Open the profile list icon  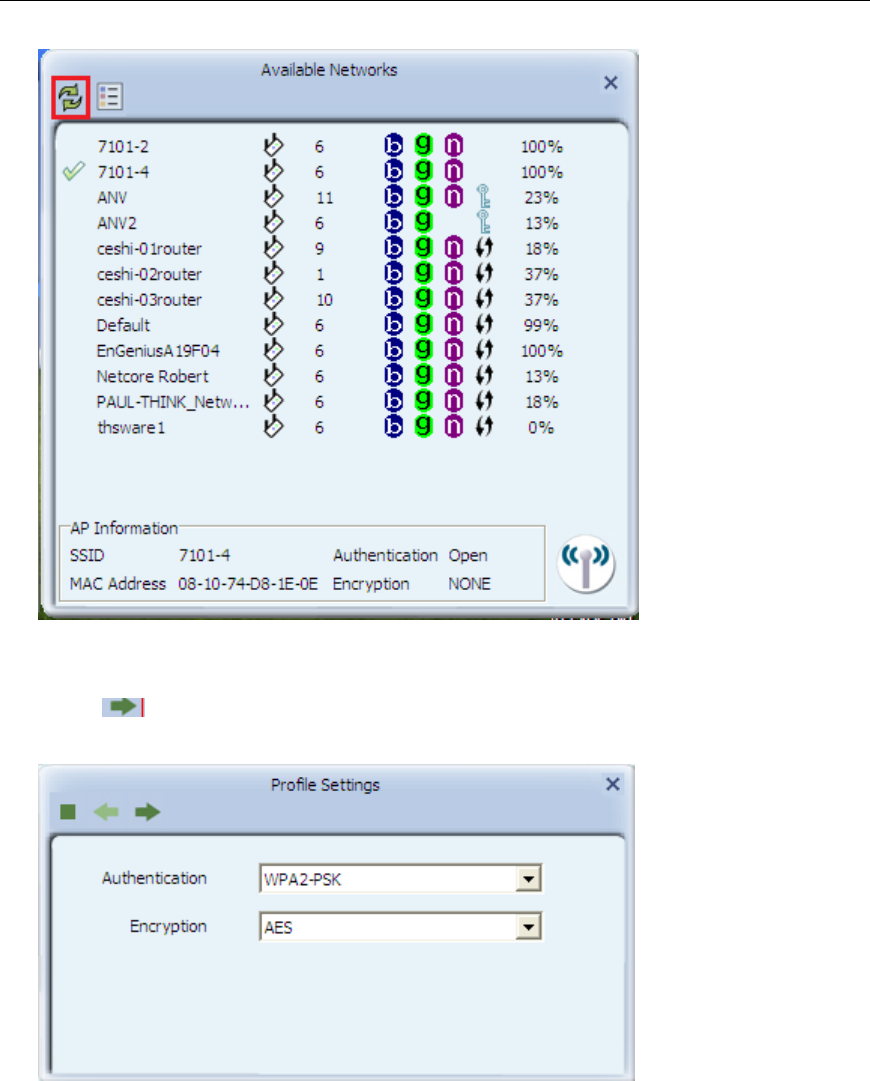[x=110, y=97]
